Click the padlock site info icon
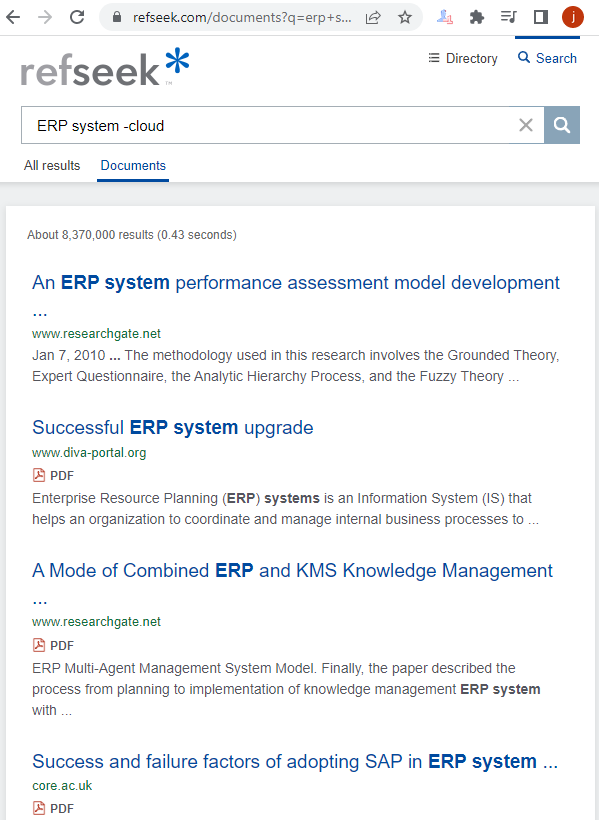This screenshot has width=599, height=820. point(117,17)
